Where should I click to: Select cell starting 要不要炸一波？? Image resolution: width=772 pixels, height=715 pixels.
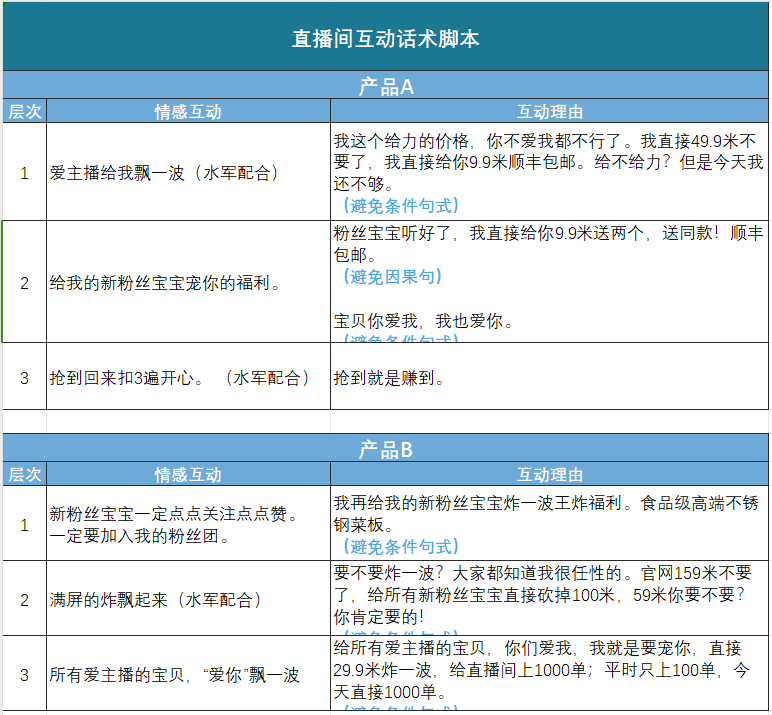[549, 598]
